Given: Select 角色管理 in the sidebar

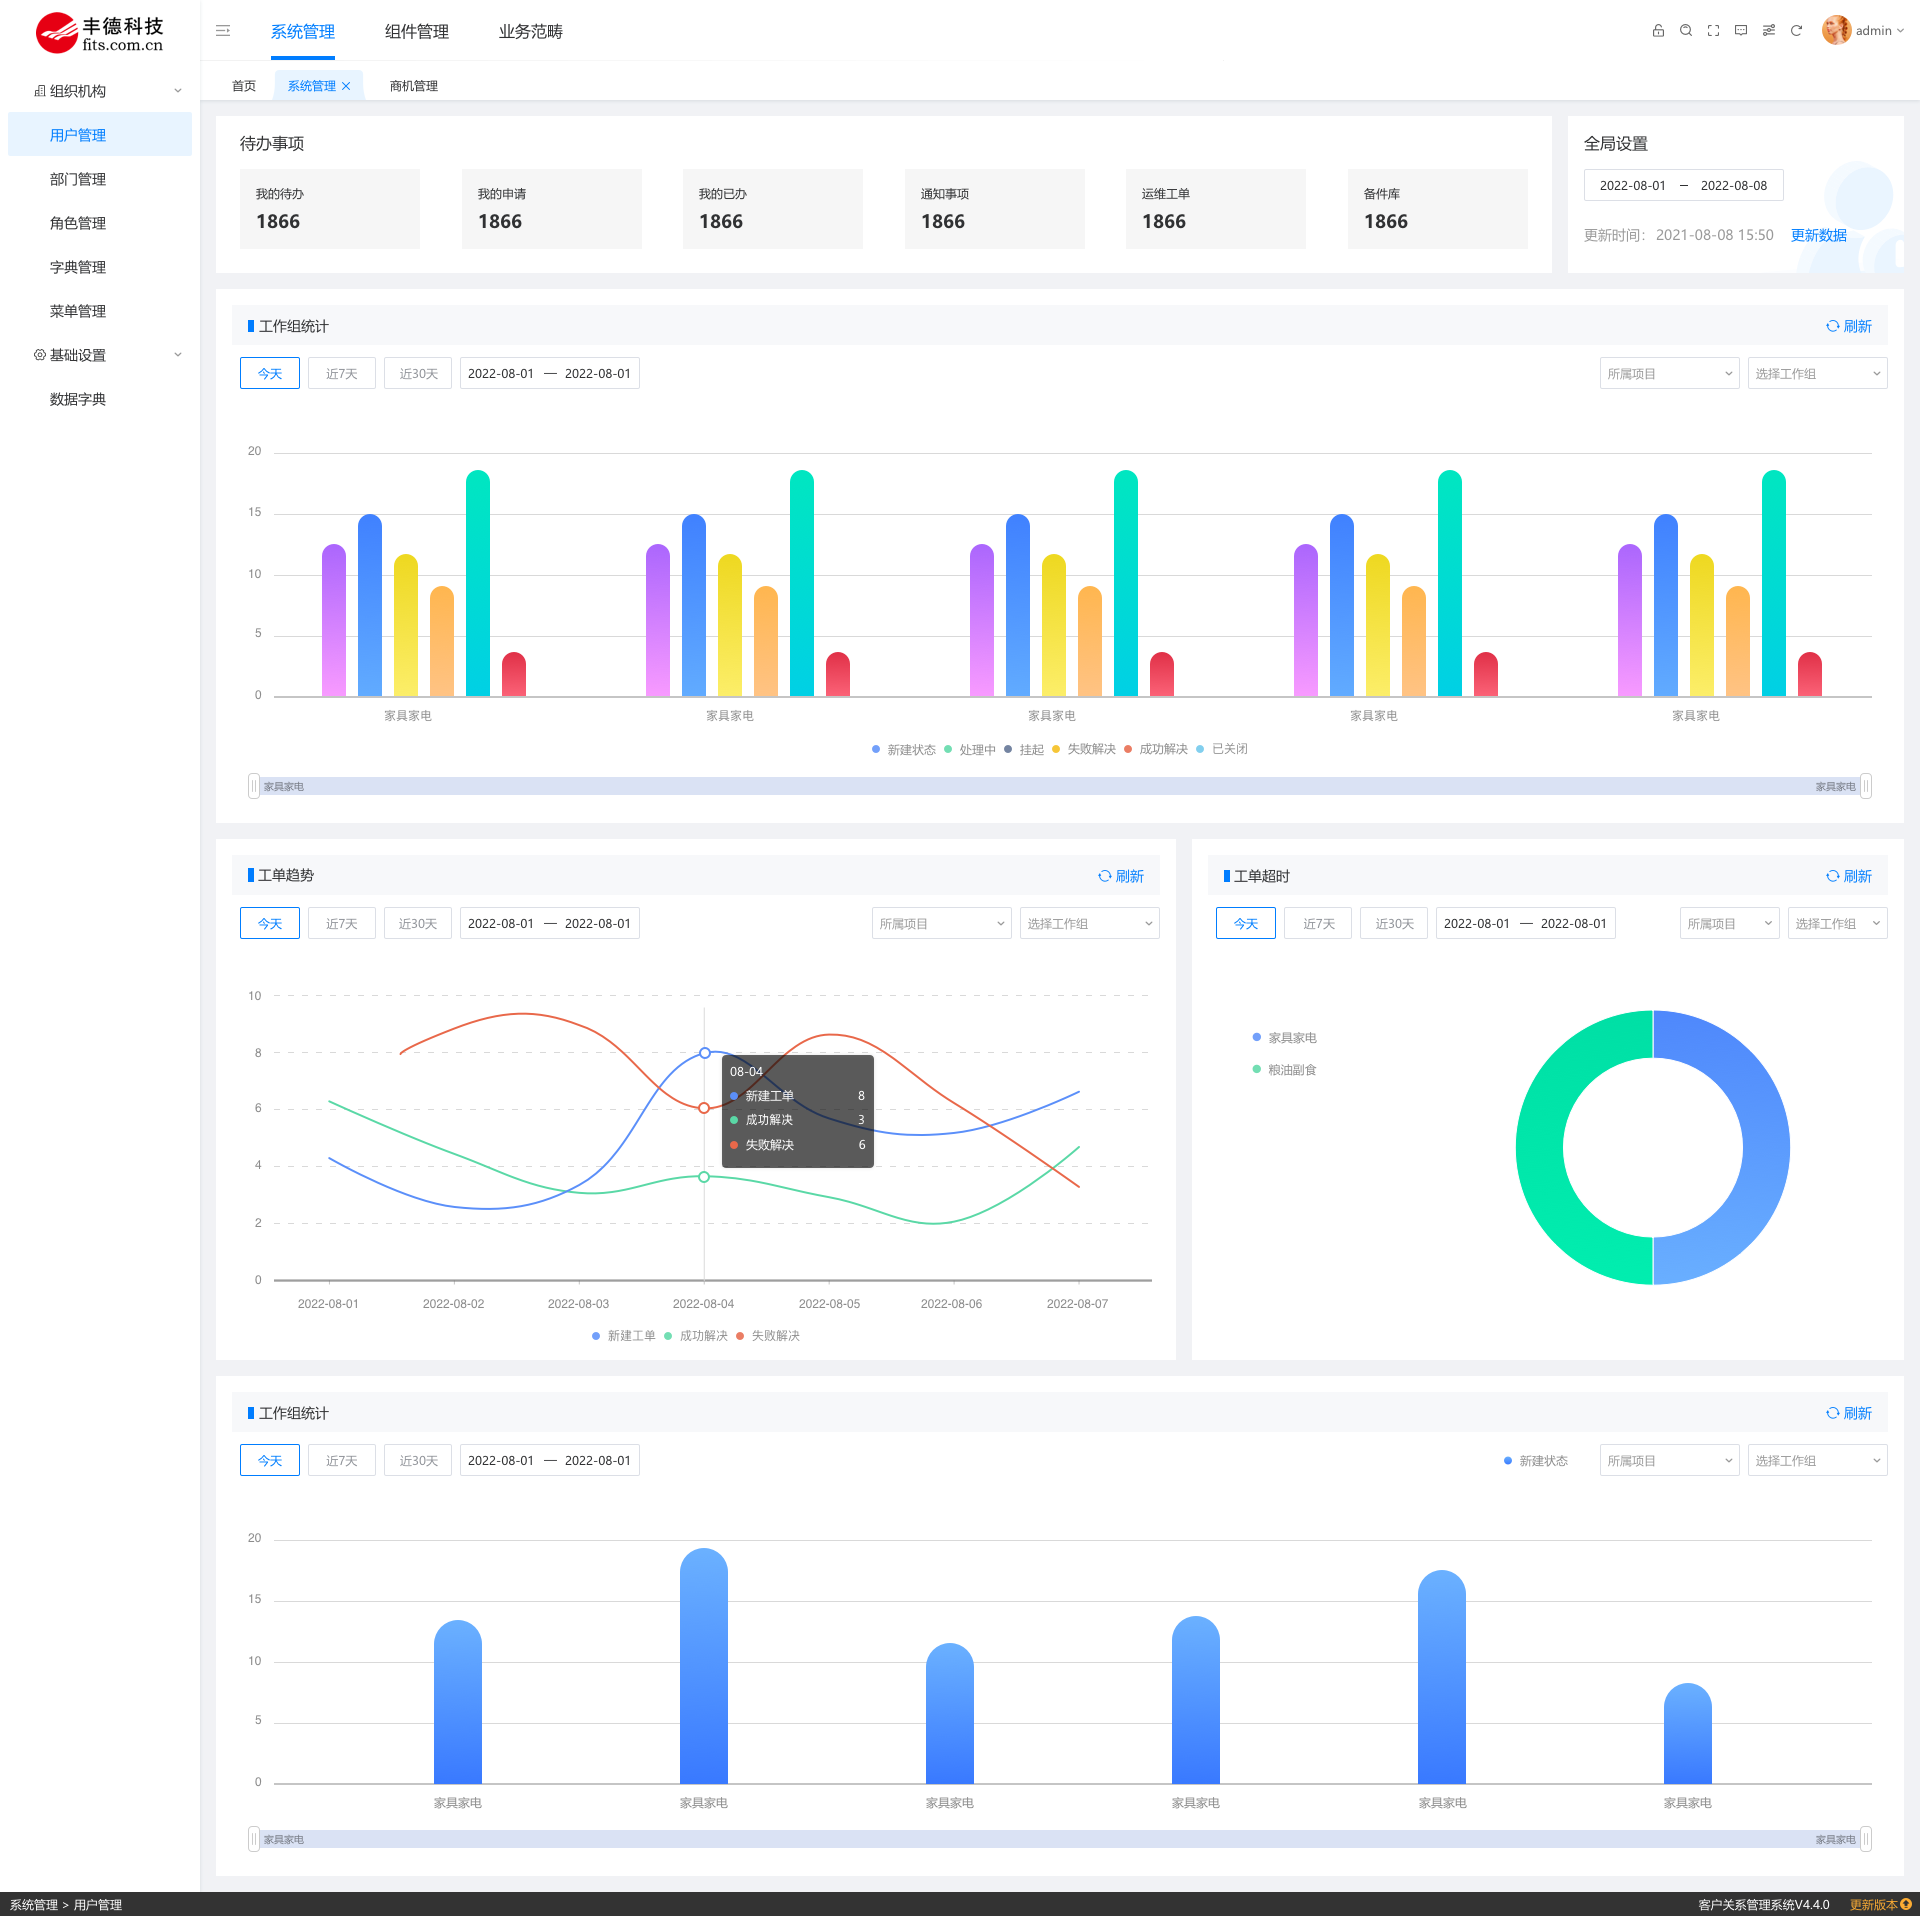Looking at the screenshot, I should click(x=100, y=223).
